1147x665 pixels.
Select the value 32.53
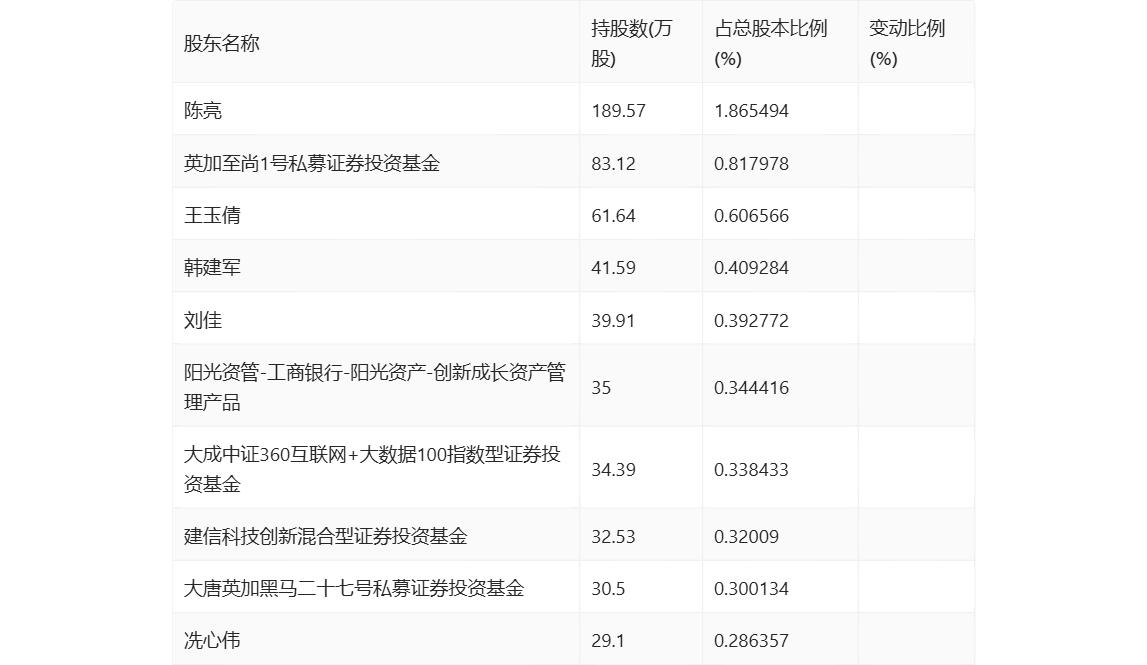(613, 536)
